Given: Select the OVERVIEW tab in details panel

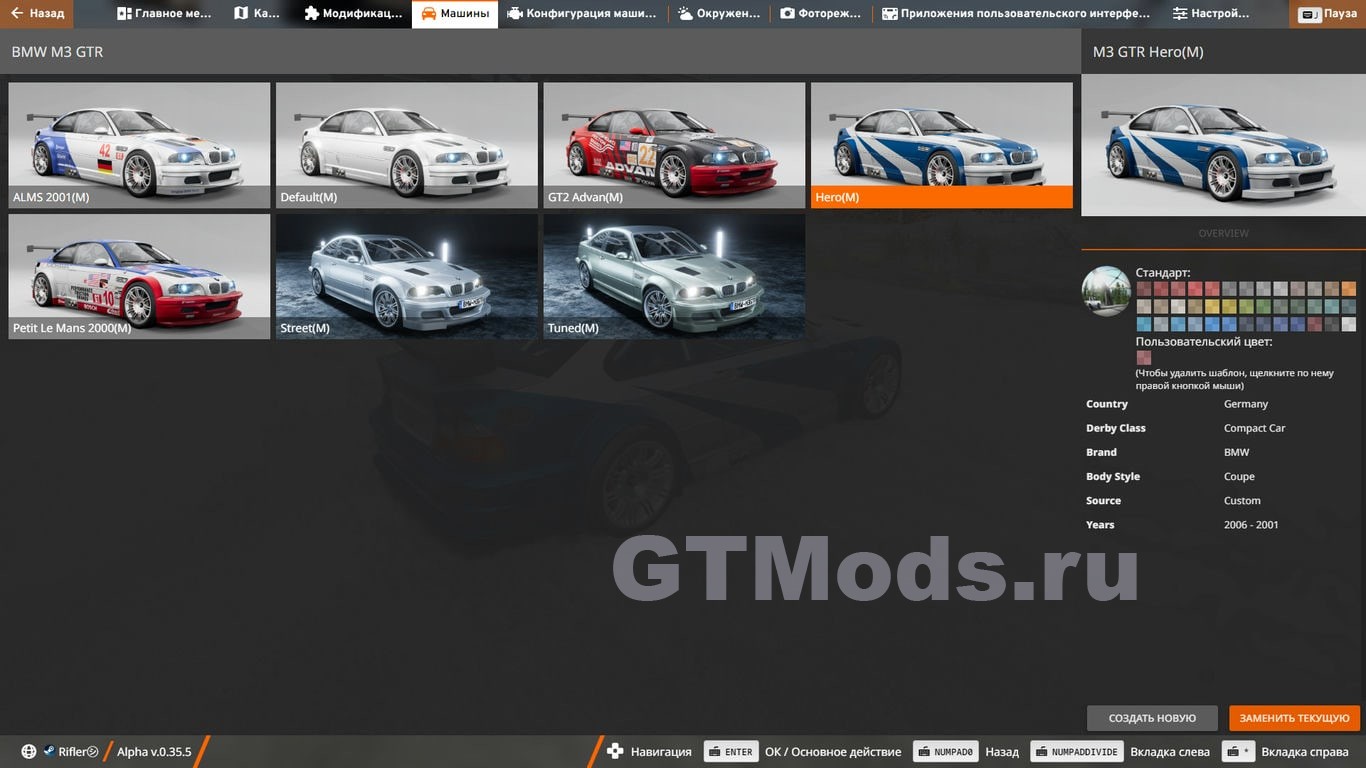Looking at the screenshot, I should [x=1223, y=233].
